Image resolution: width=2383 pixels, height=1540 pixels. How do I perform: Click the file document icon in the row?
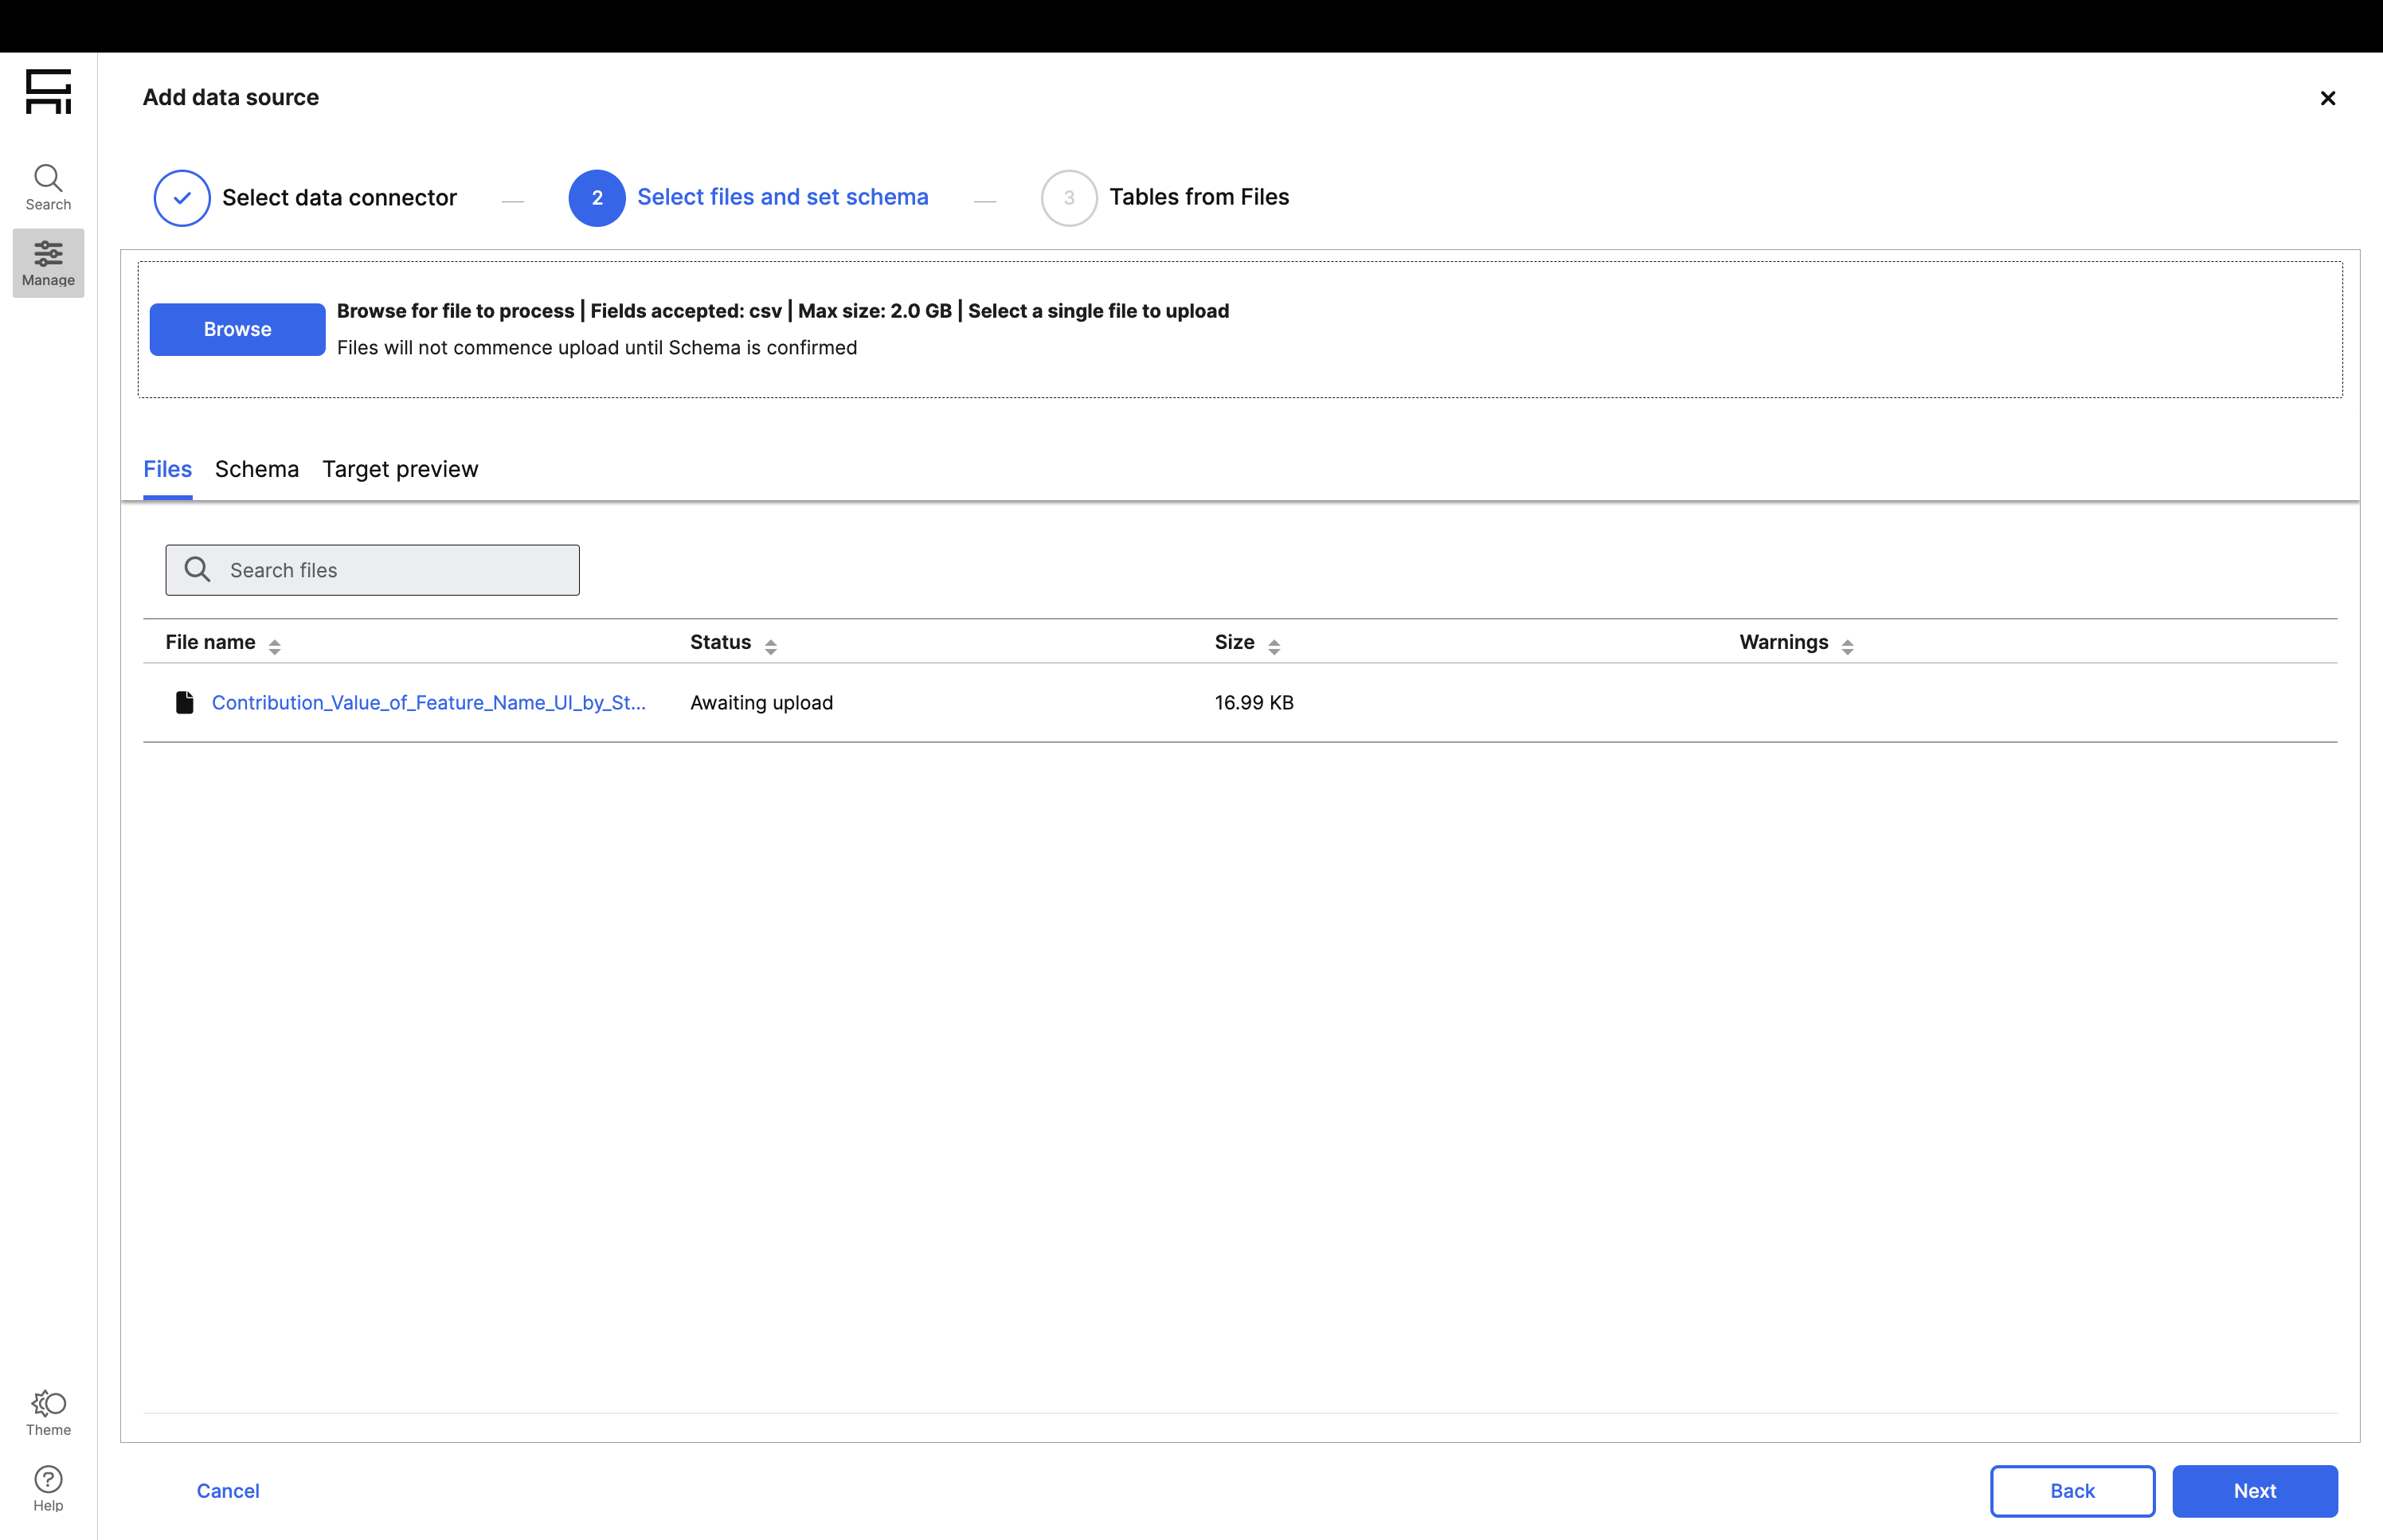184,703
